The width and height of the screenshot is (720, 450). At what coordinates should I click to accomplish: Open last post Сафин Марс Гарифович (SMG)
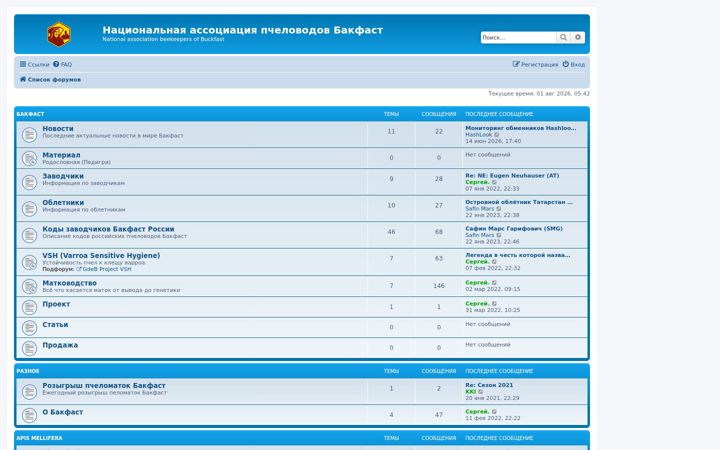pyautogui.click(x=514, y=228)
